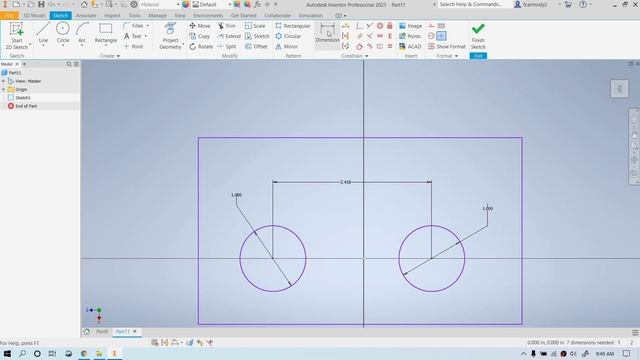Open Windows Start menu
640x360 pixels.
click(7, 353)
